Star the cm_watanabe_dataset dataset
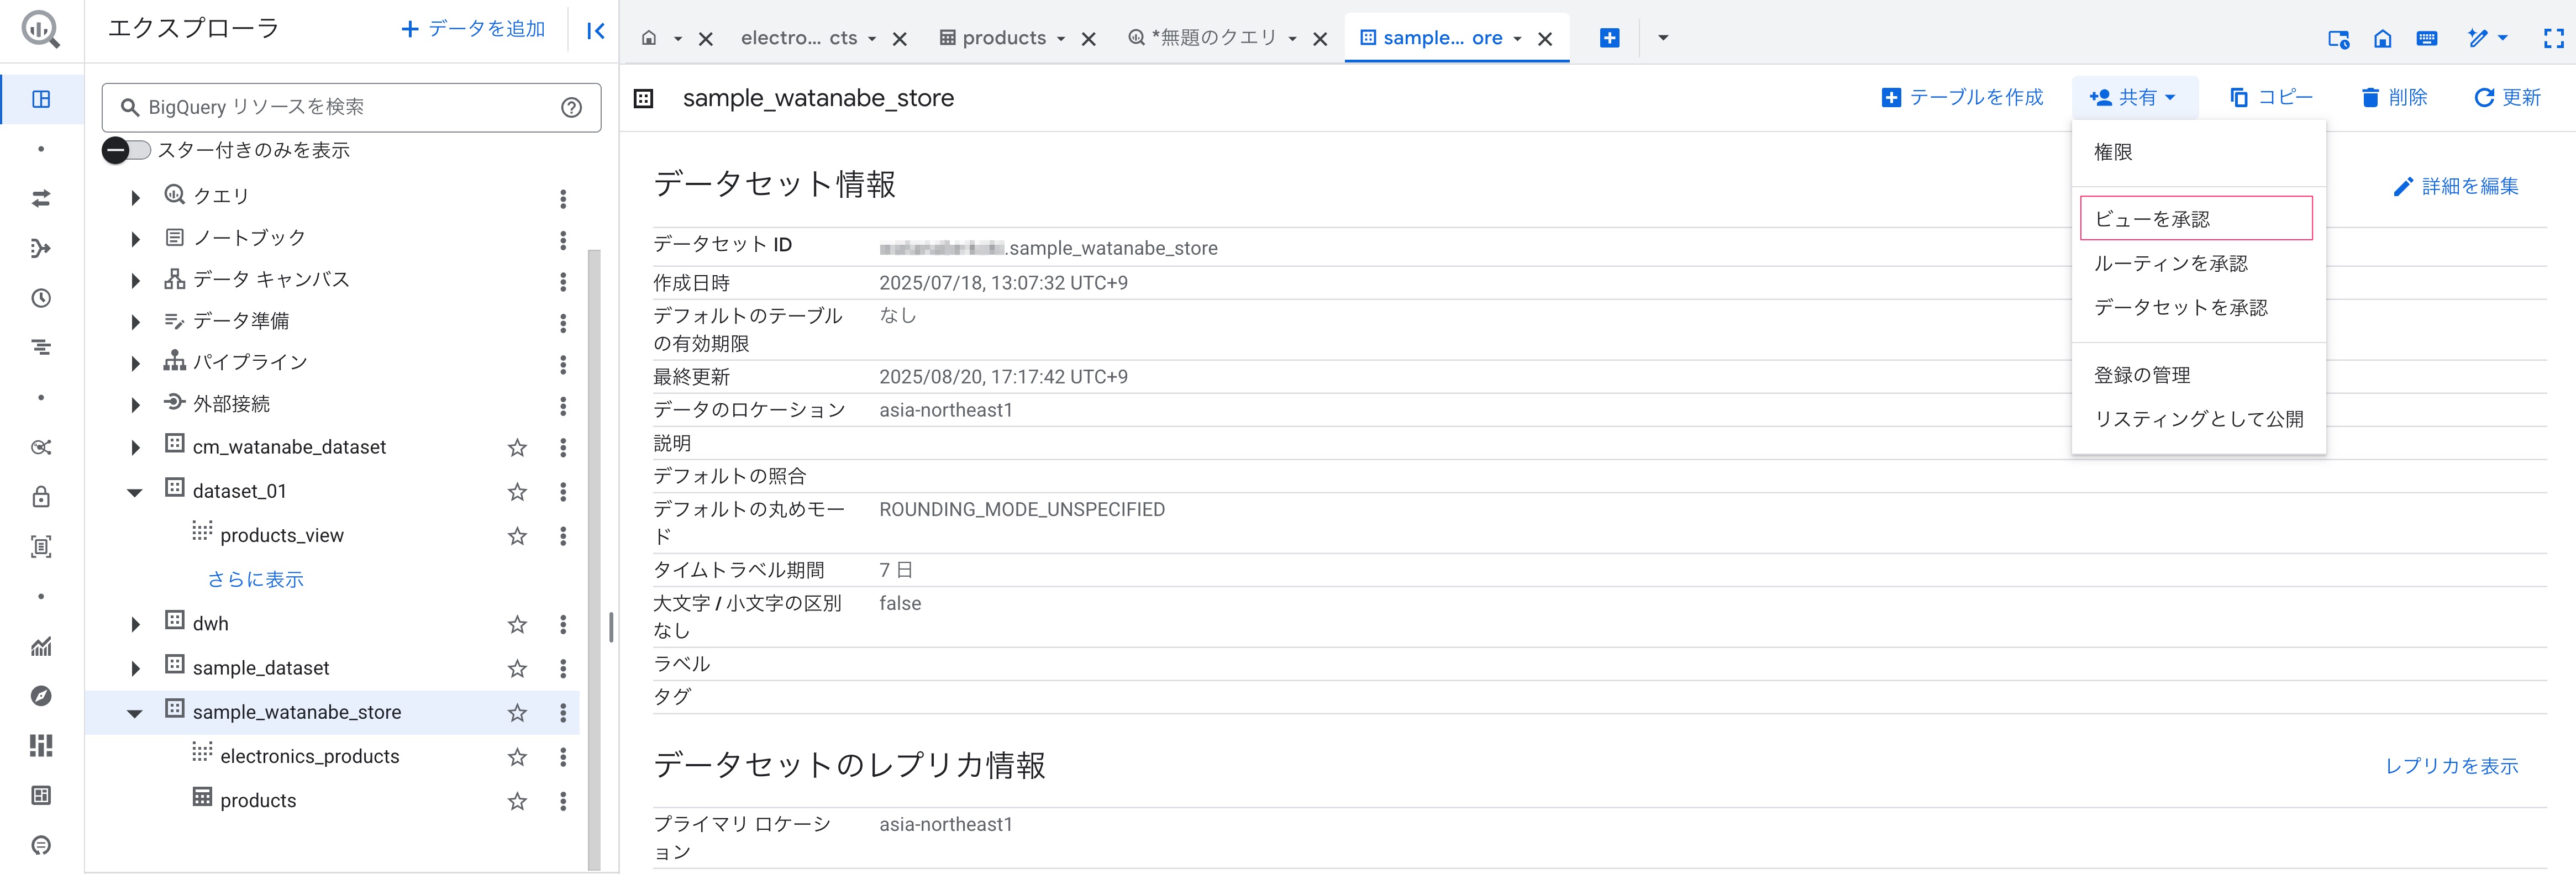 point(517,447)
